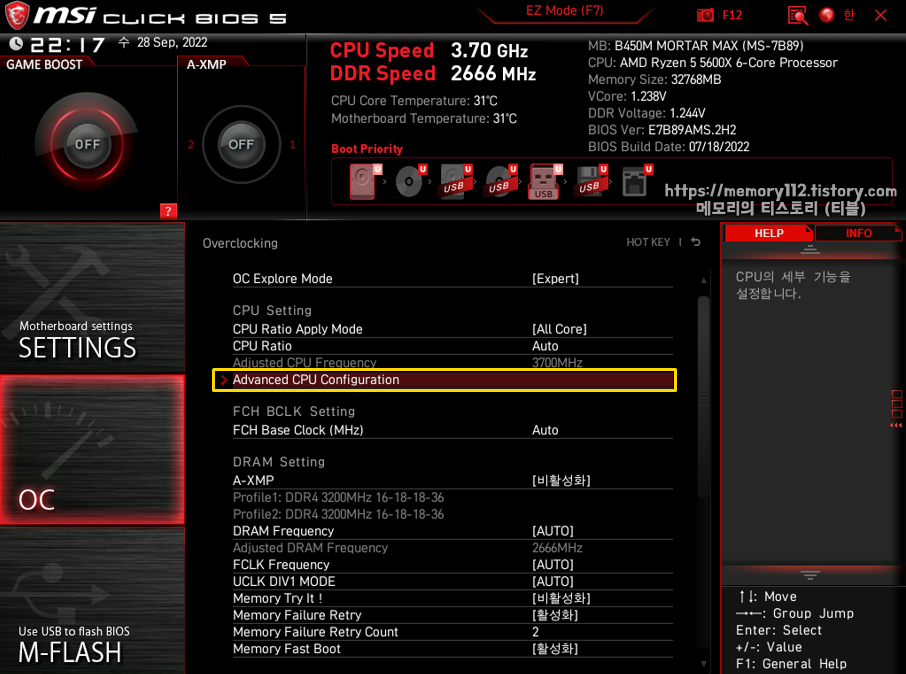Screen dimensions: 906x674
Task: Click the system time 22:17
Action: coord(68,44)
